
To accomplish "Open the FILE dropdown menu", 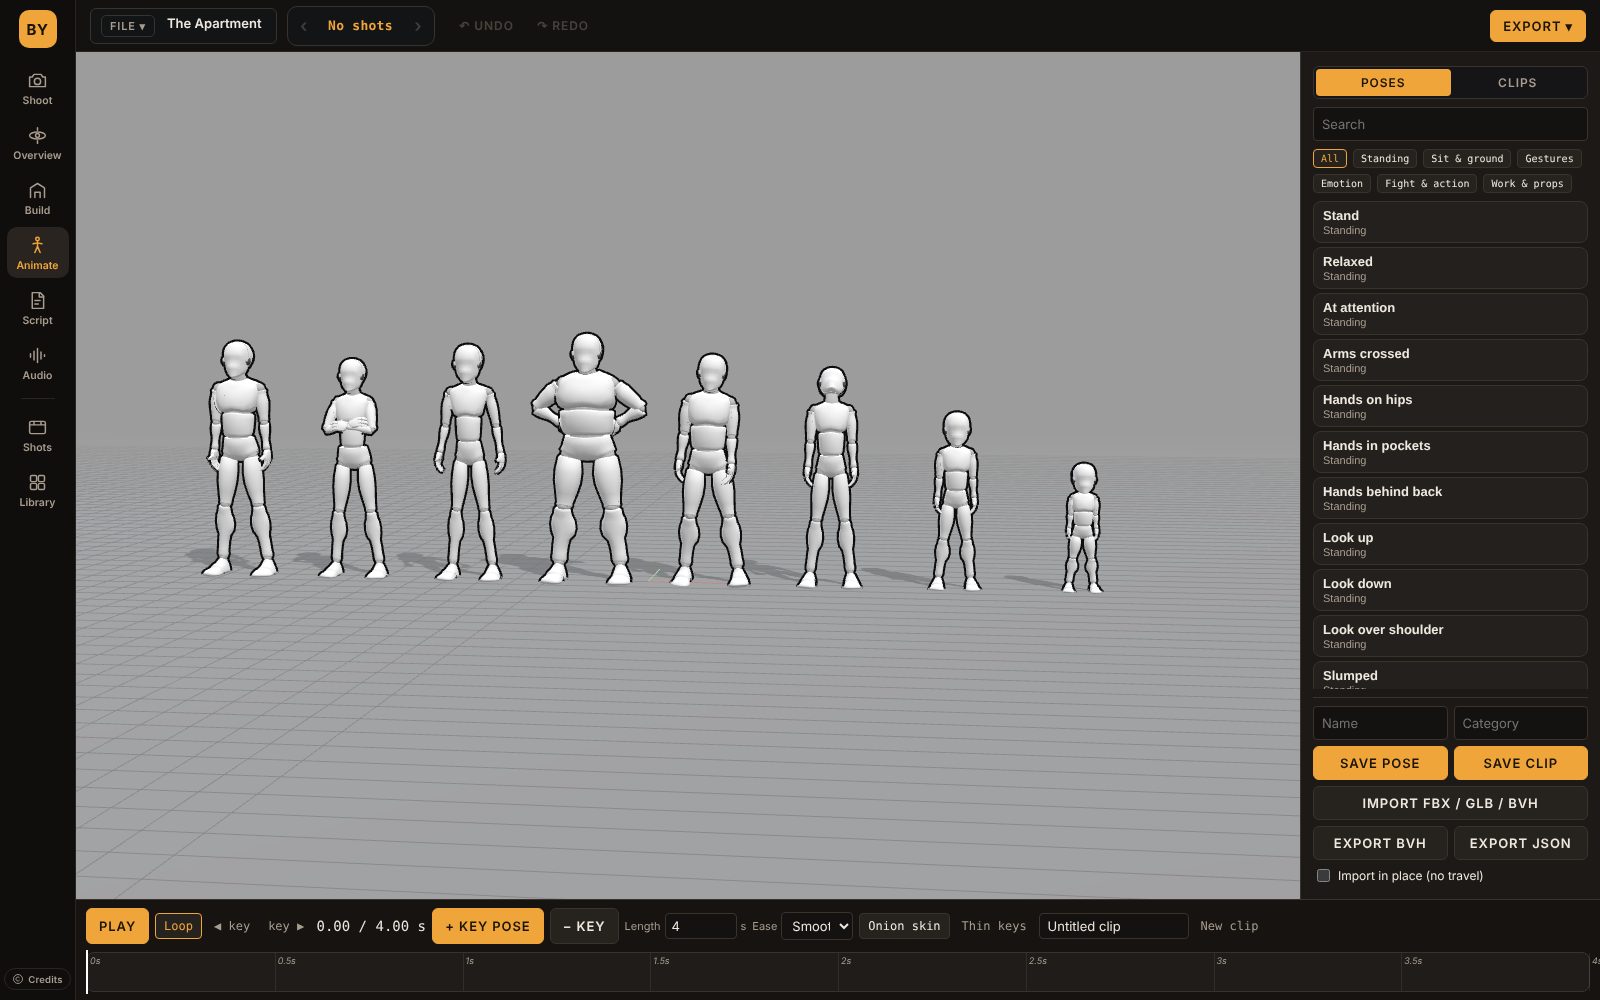I will pos(128,26).
